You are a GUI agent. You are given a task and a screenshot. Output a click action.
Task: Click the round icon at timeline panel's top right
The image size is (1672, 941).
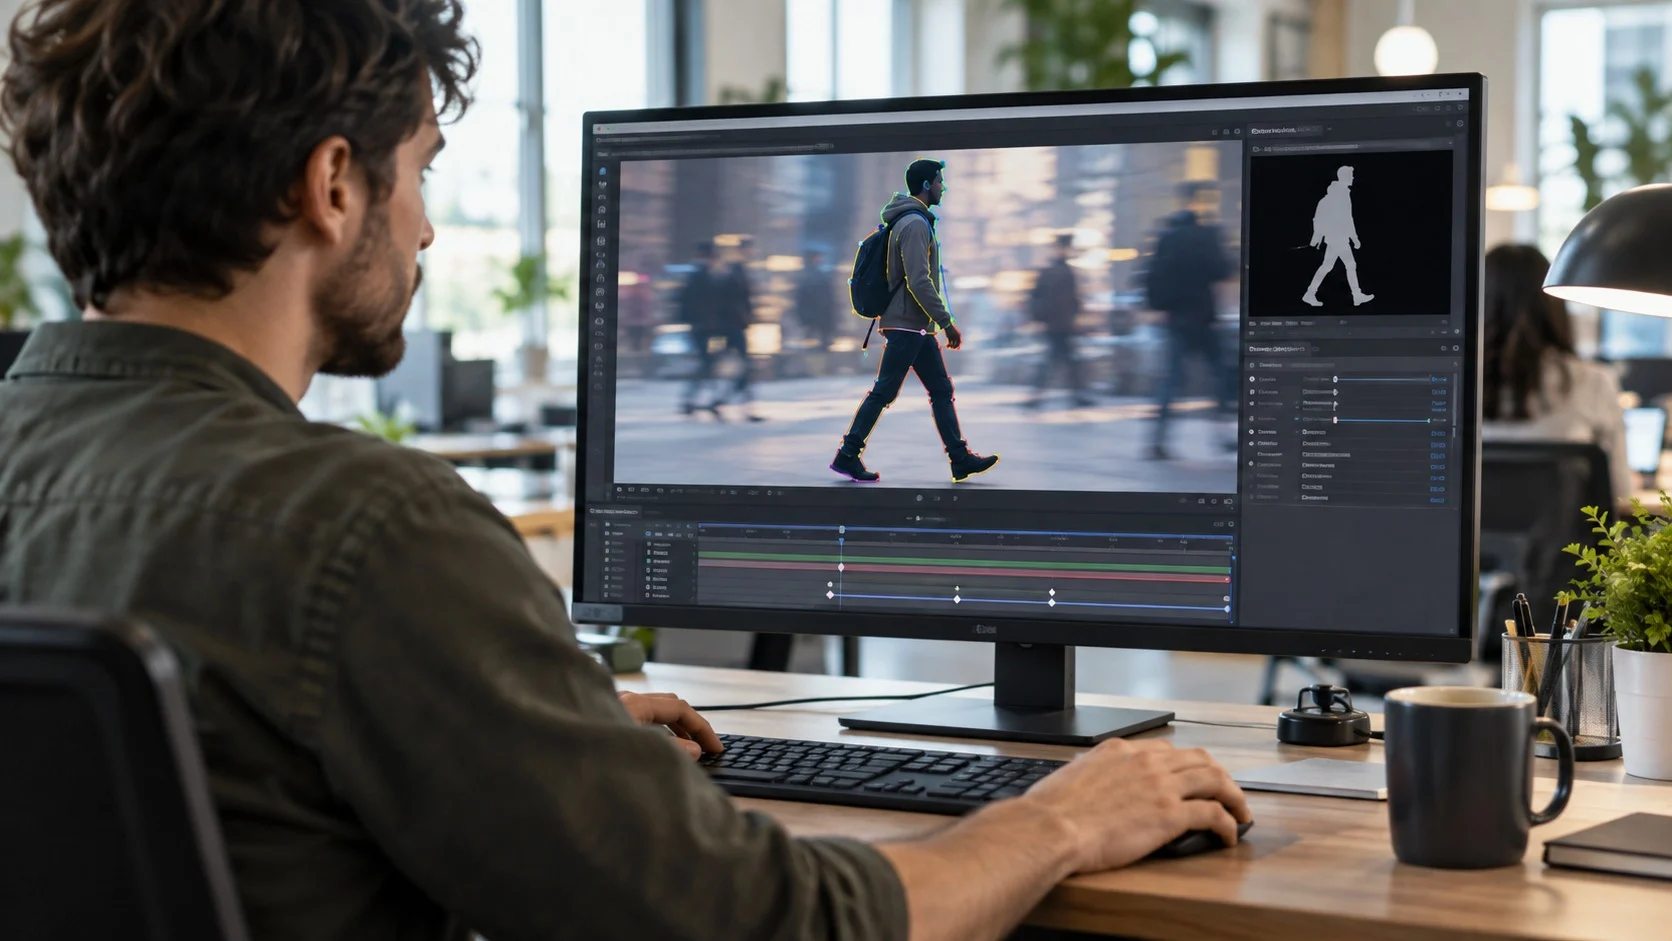[x=1231, y=524]
